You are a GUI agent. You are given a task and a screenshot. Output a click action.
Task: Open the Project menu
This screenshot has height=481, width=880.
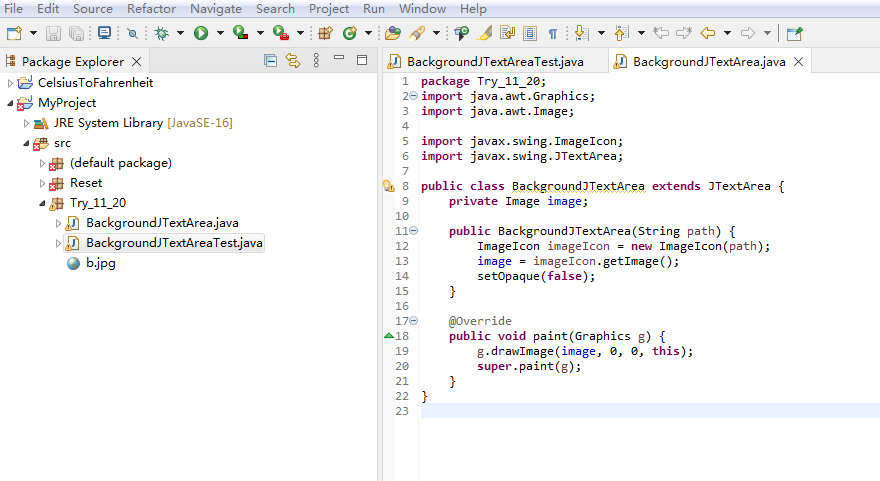[x=329, y=9]
